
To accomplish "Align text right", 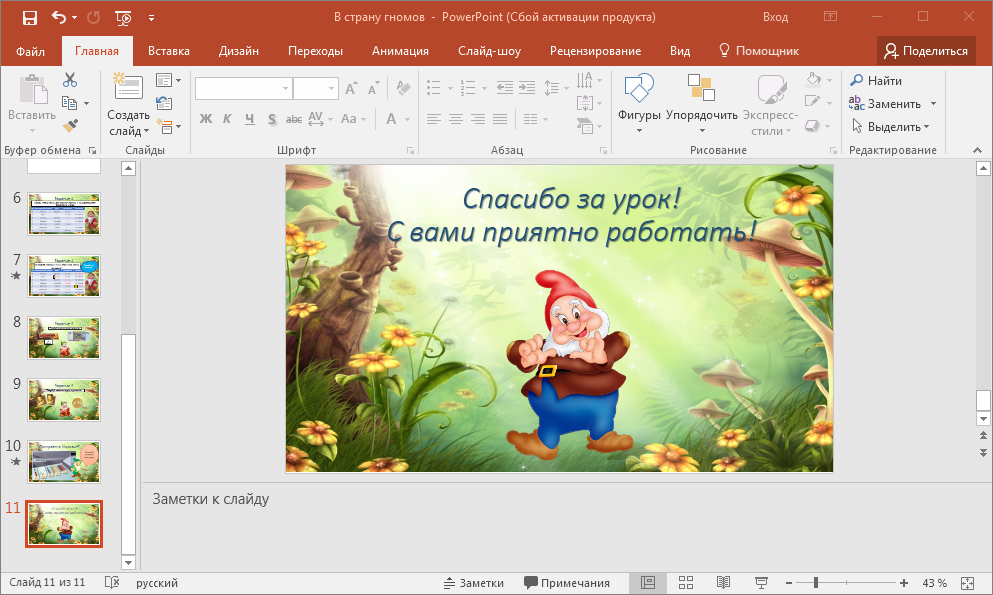I will [478, 118].
